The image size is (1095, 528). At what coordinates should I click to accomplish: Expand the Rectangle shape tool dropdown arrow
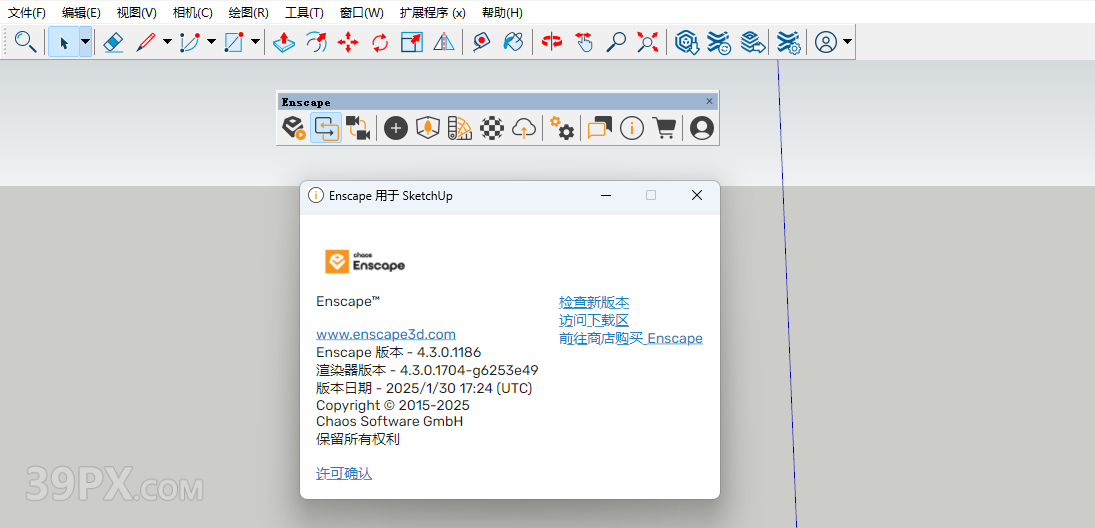tap(255, 42)
